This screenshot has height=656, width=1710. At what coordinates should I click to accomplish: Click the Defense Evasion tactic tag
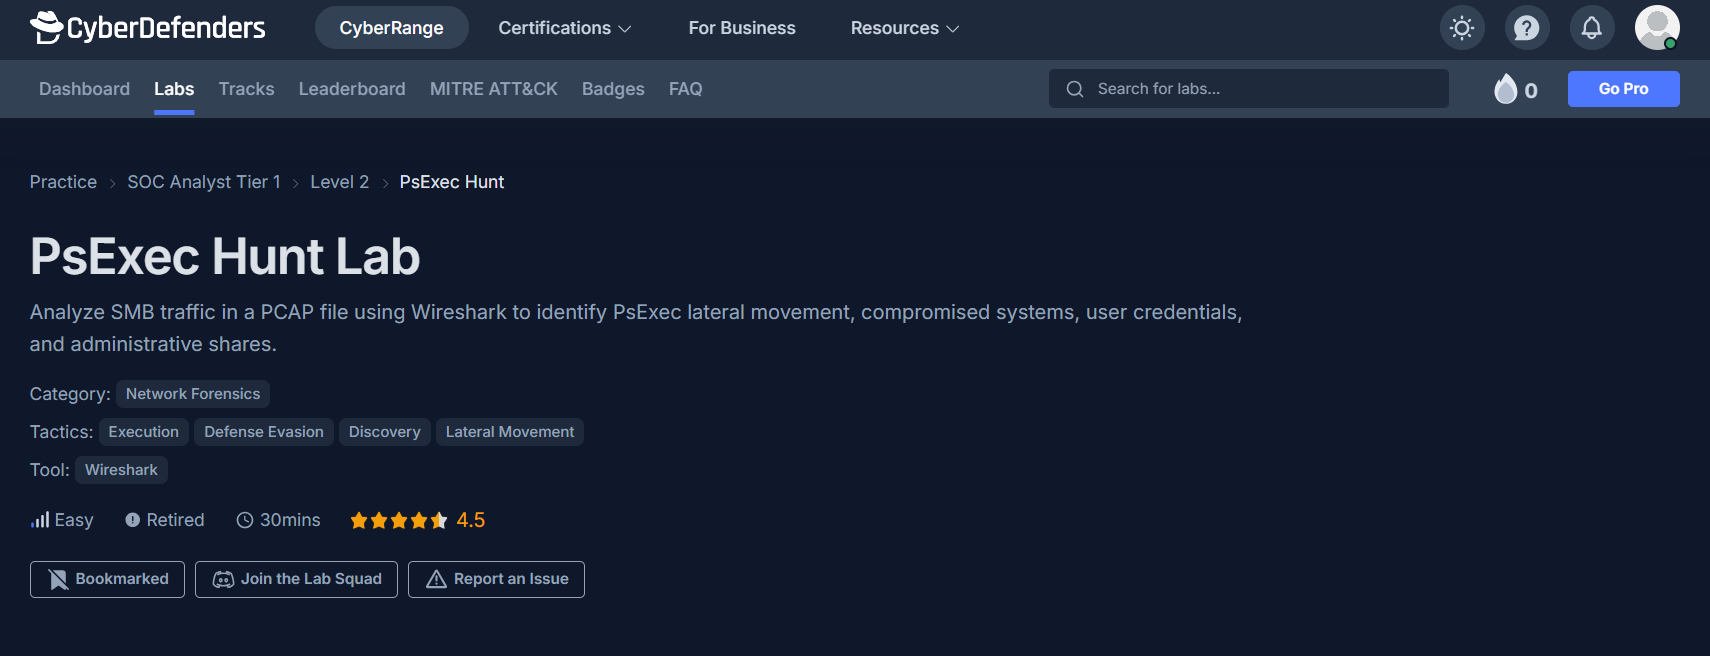pos(264,432)
